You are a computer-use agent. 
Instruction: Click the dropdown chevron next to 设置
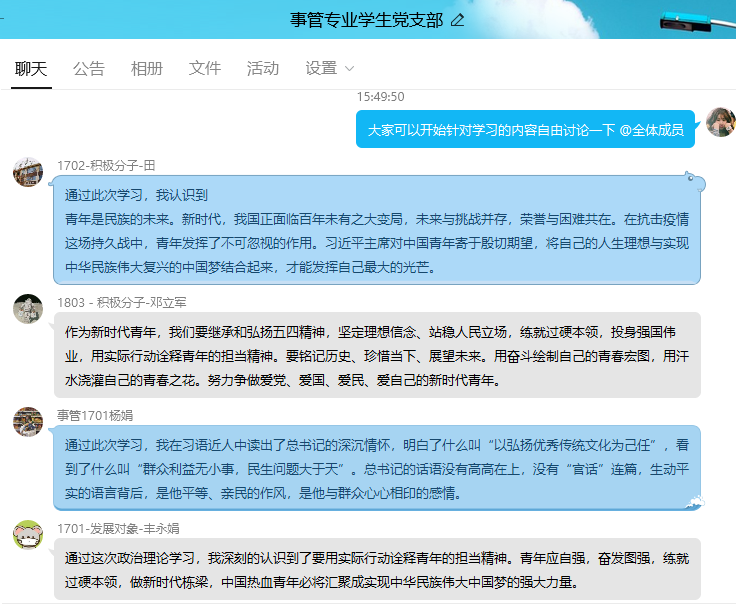tap(349, 69)
